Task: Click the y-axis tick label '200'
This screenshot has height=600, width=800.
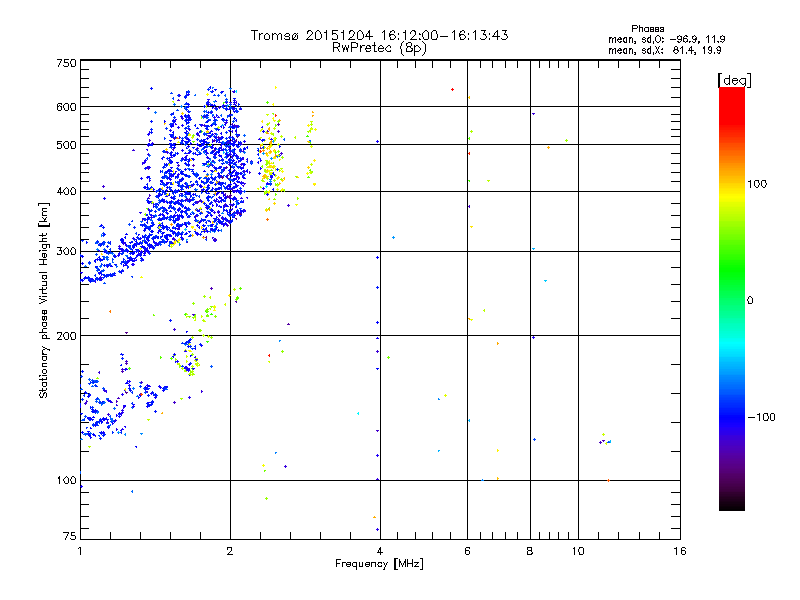Action: 66,336
